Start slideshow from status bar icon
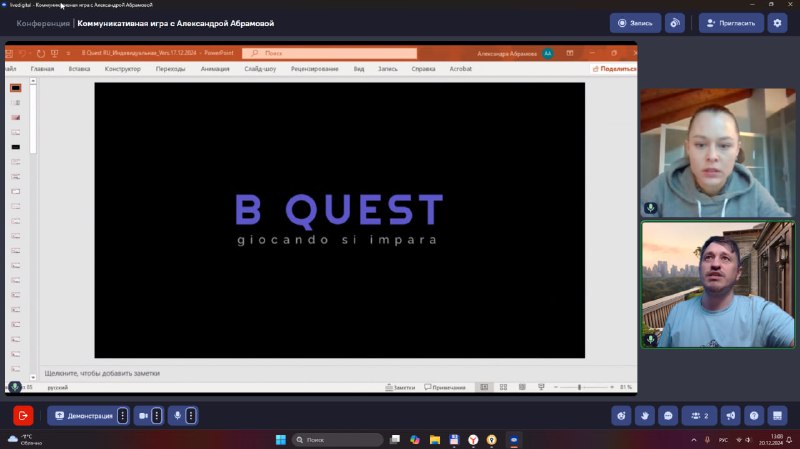The height and width of the screenshot is (449, 800). [541, 388]
